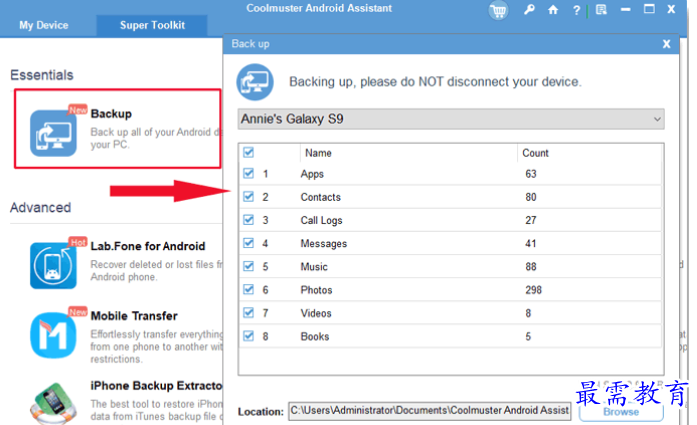Click the Name column header
This screenshot has width=697, height=425.
point(318,153)
